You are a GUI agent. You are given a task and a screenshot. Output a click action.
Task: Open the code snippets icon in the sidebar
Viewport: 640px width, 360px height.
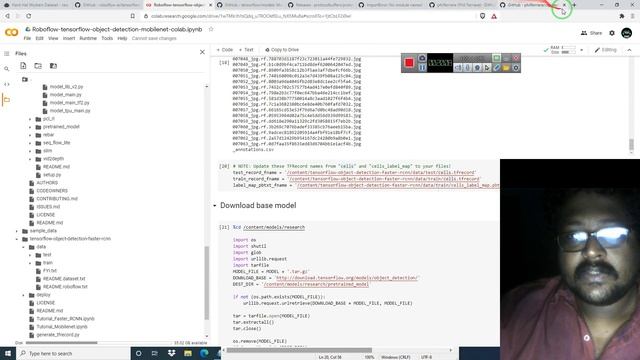7,84
